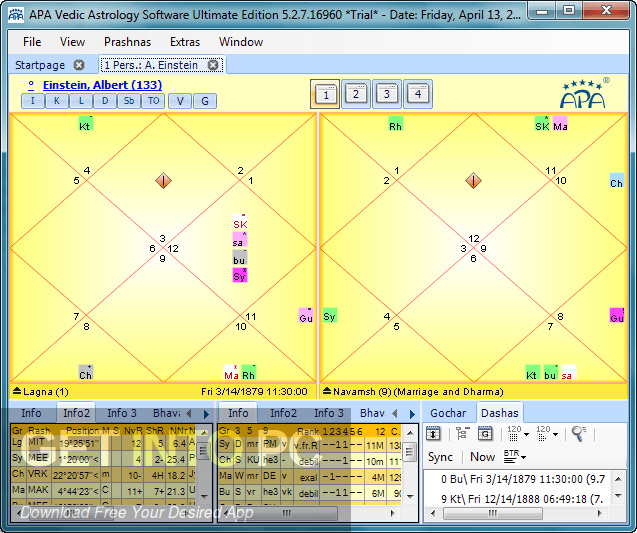
Task: Click the green Kt marker in Navamsh chart
Action: 533,373
